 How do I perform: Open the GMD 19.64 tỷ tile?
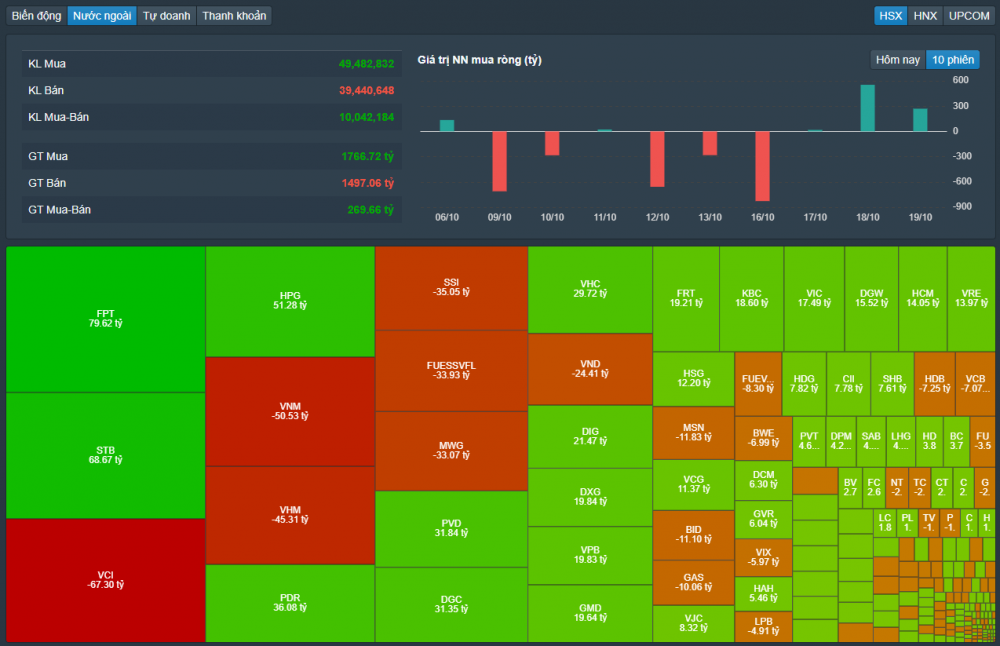[591, 613]
